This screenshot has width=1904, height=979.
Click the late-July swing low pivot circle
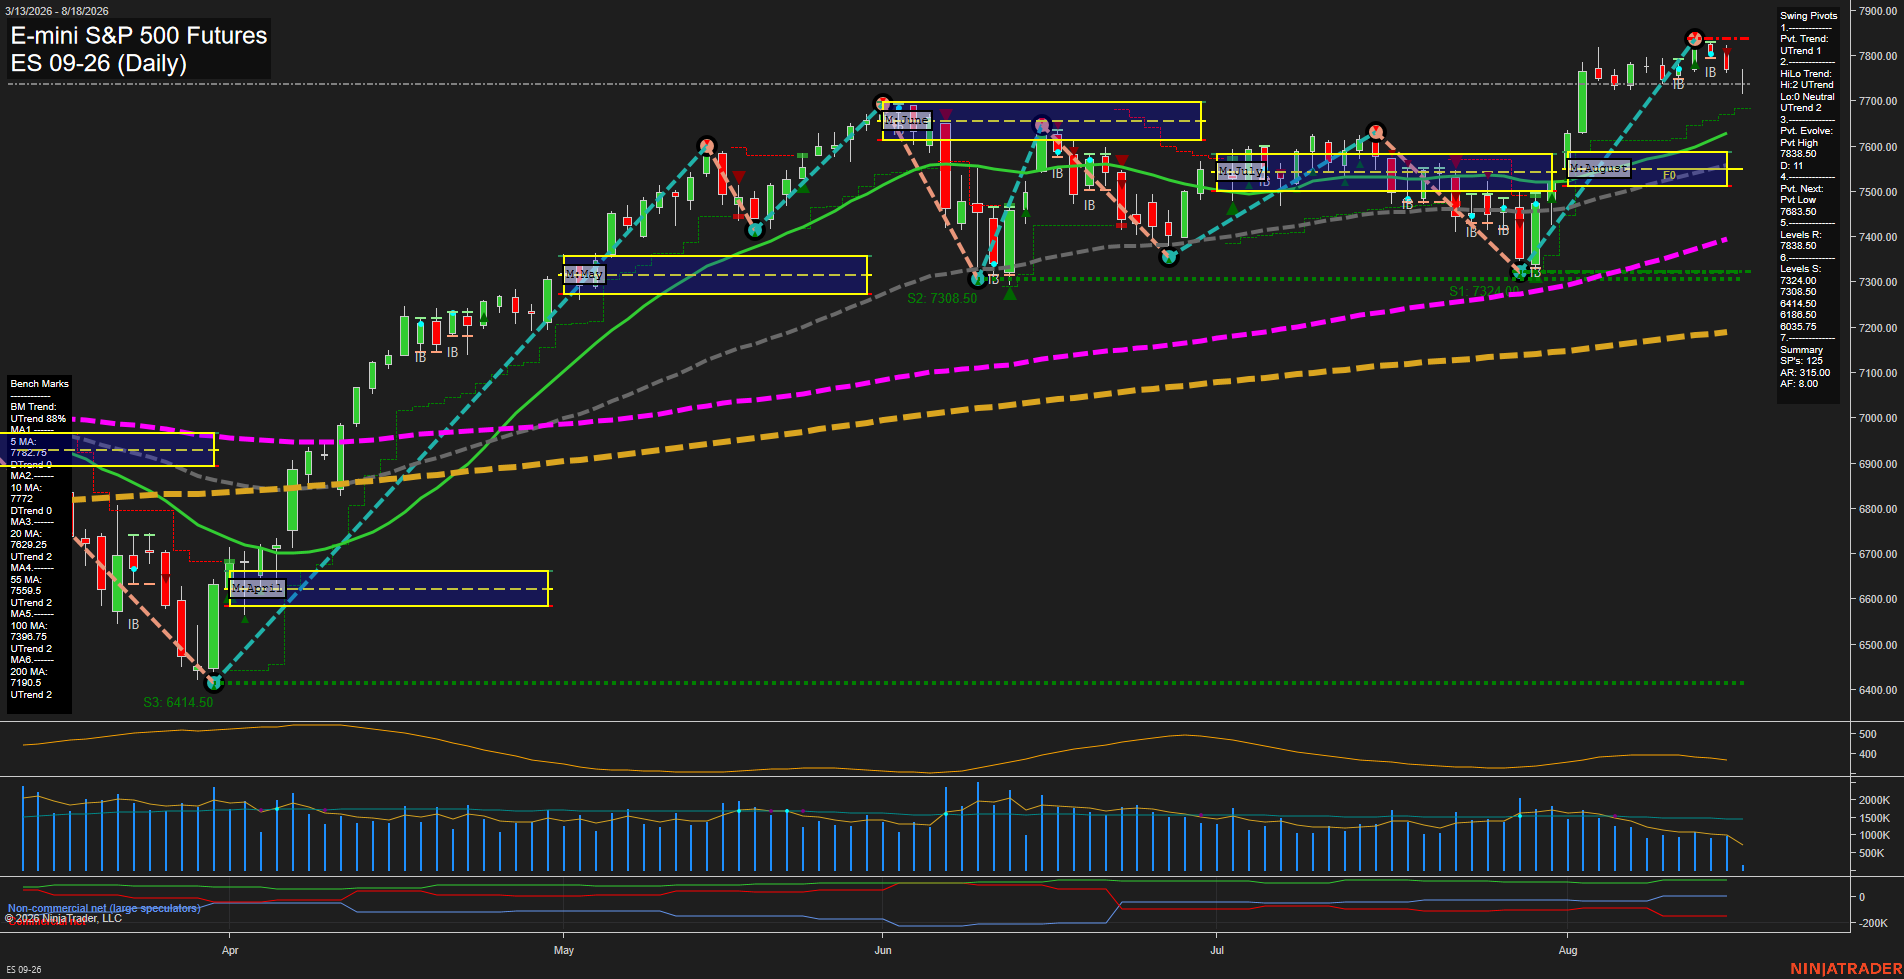pyautogui.click(x=1520, y=272)
